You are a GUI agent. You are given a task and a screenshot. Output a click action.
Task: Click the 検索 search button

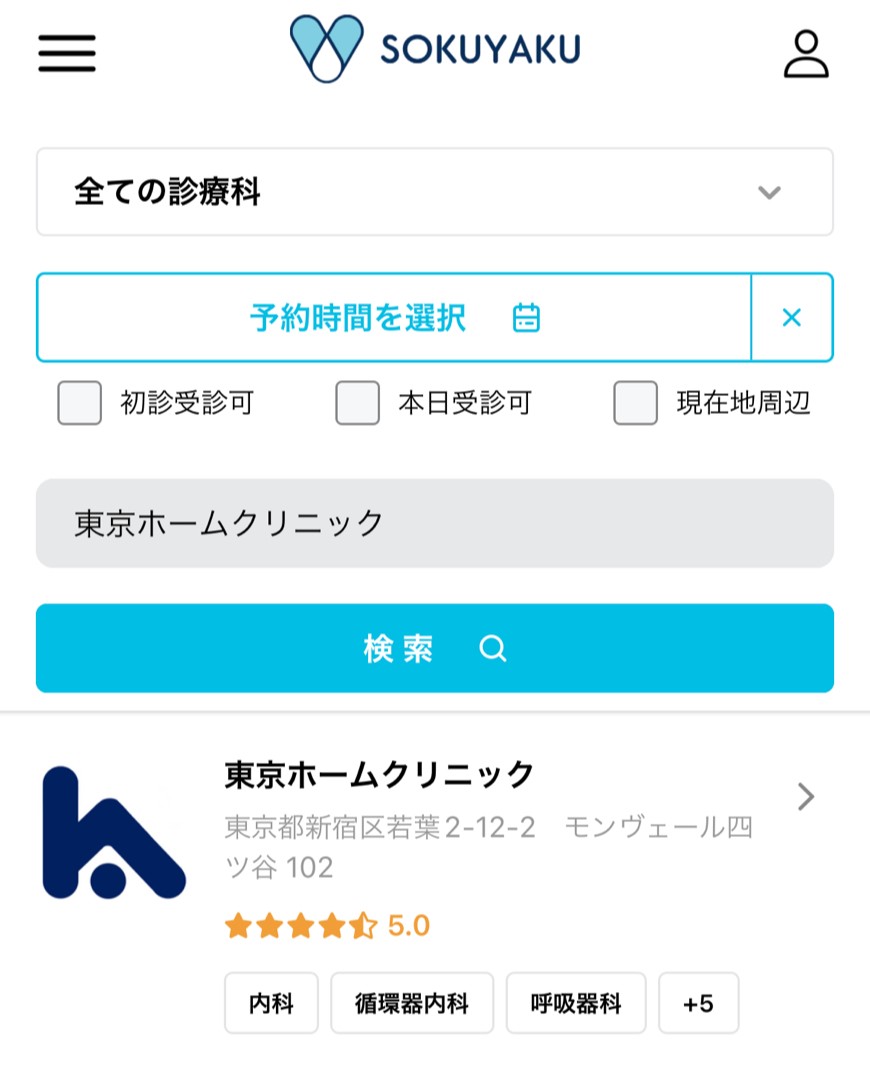click(435, 648)
